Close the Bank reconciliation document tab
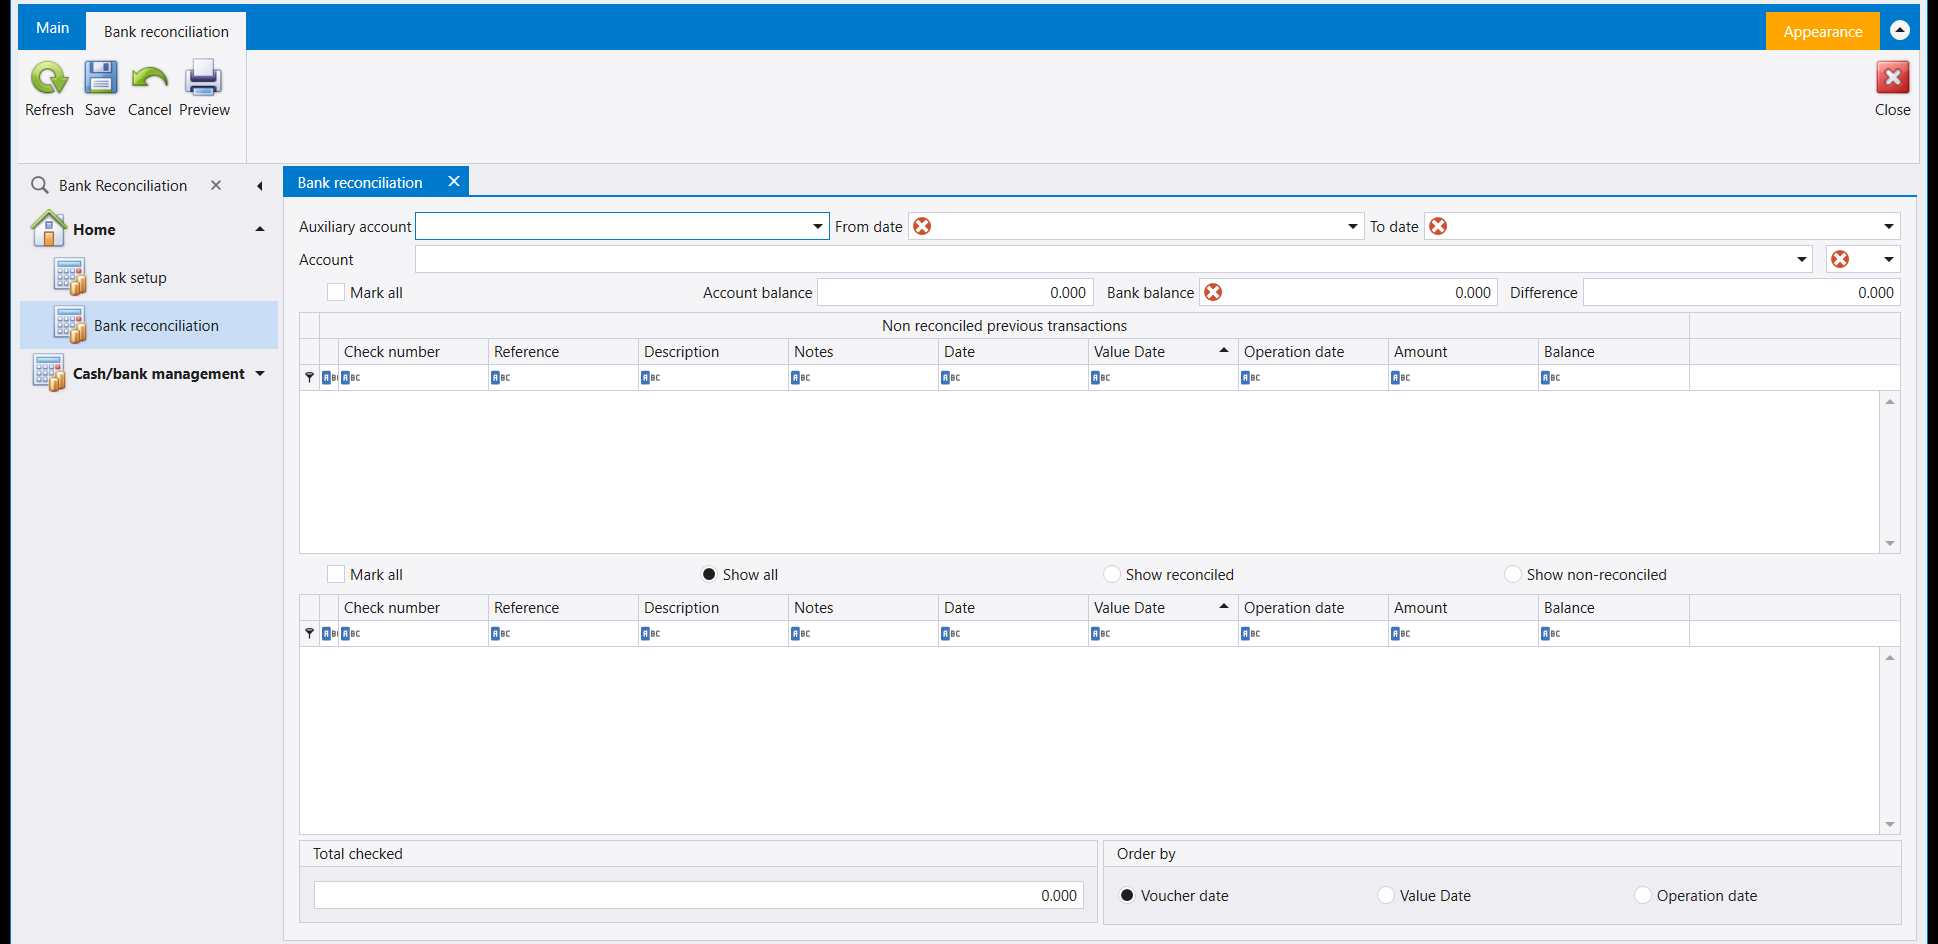The width and height of the screenshot is (1938, 944). pos(454,181)
